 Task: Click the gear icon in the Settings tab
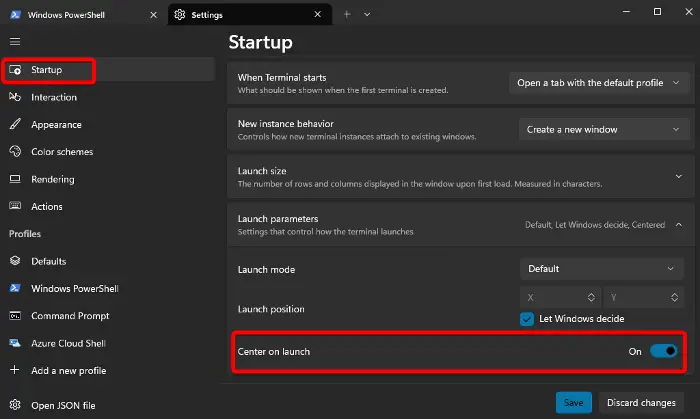click(x=179, y=15)
